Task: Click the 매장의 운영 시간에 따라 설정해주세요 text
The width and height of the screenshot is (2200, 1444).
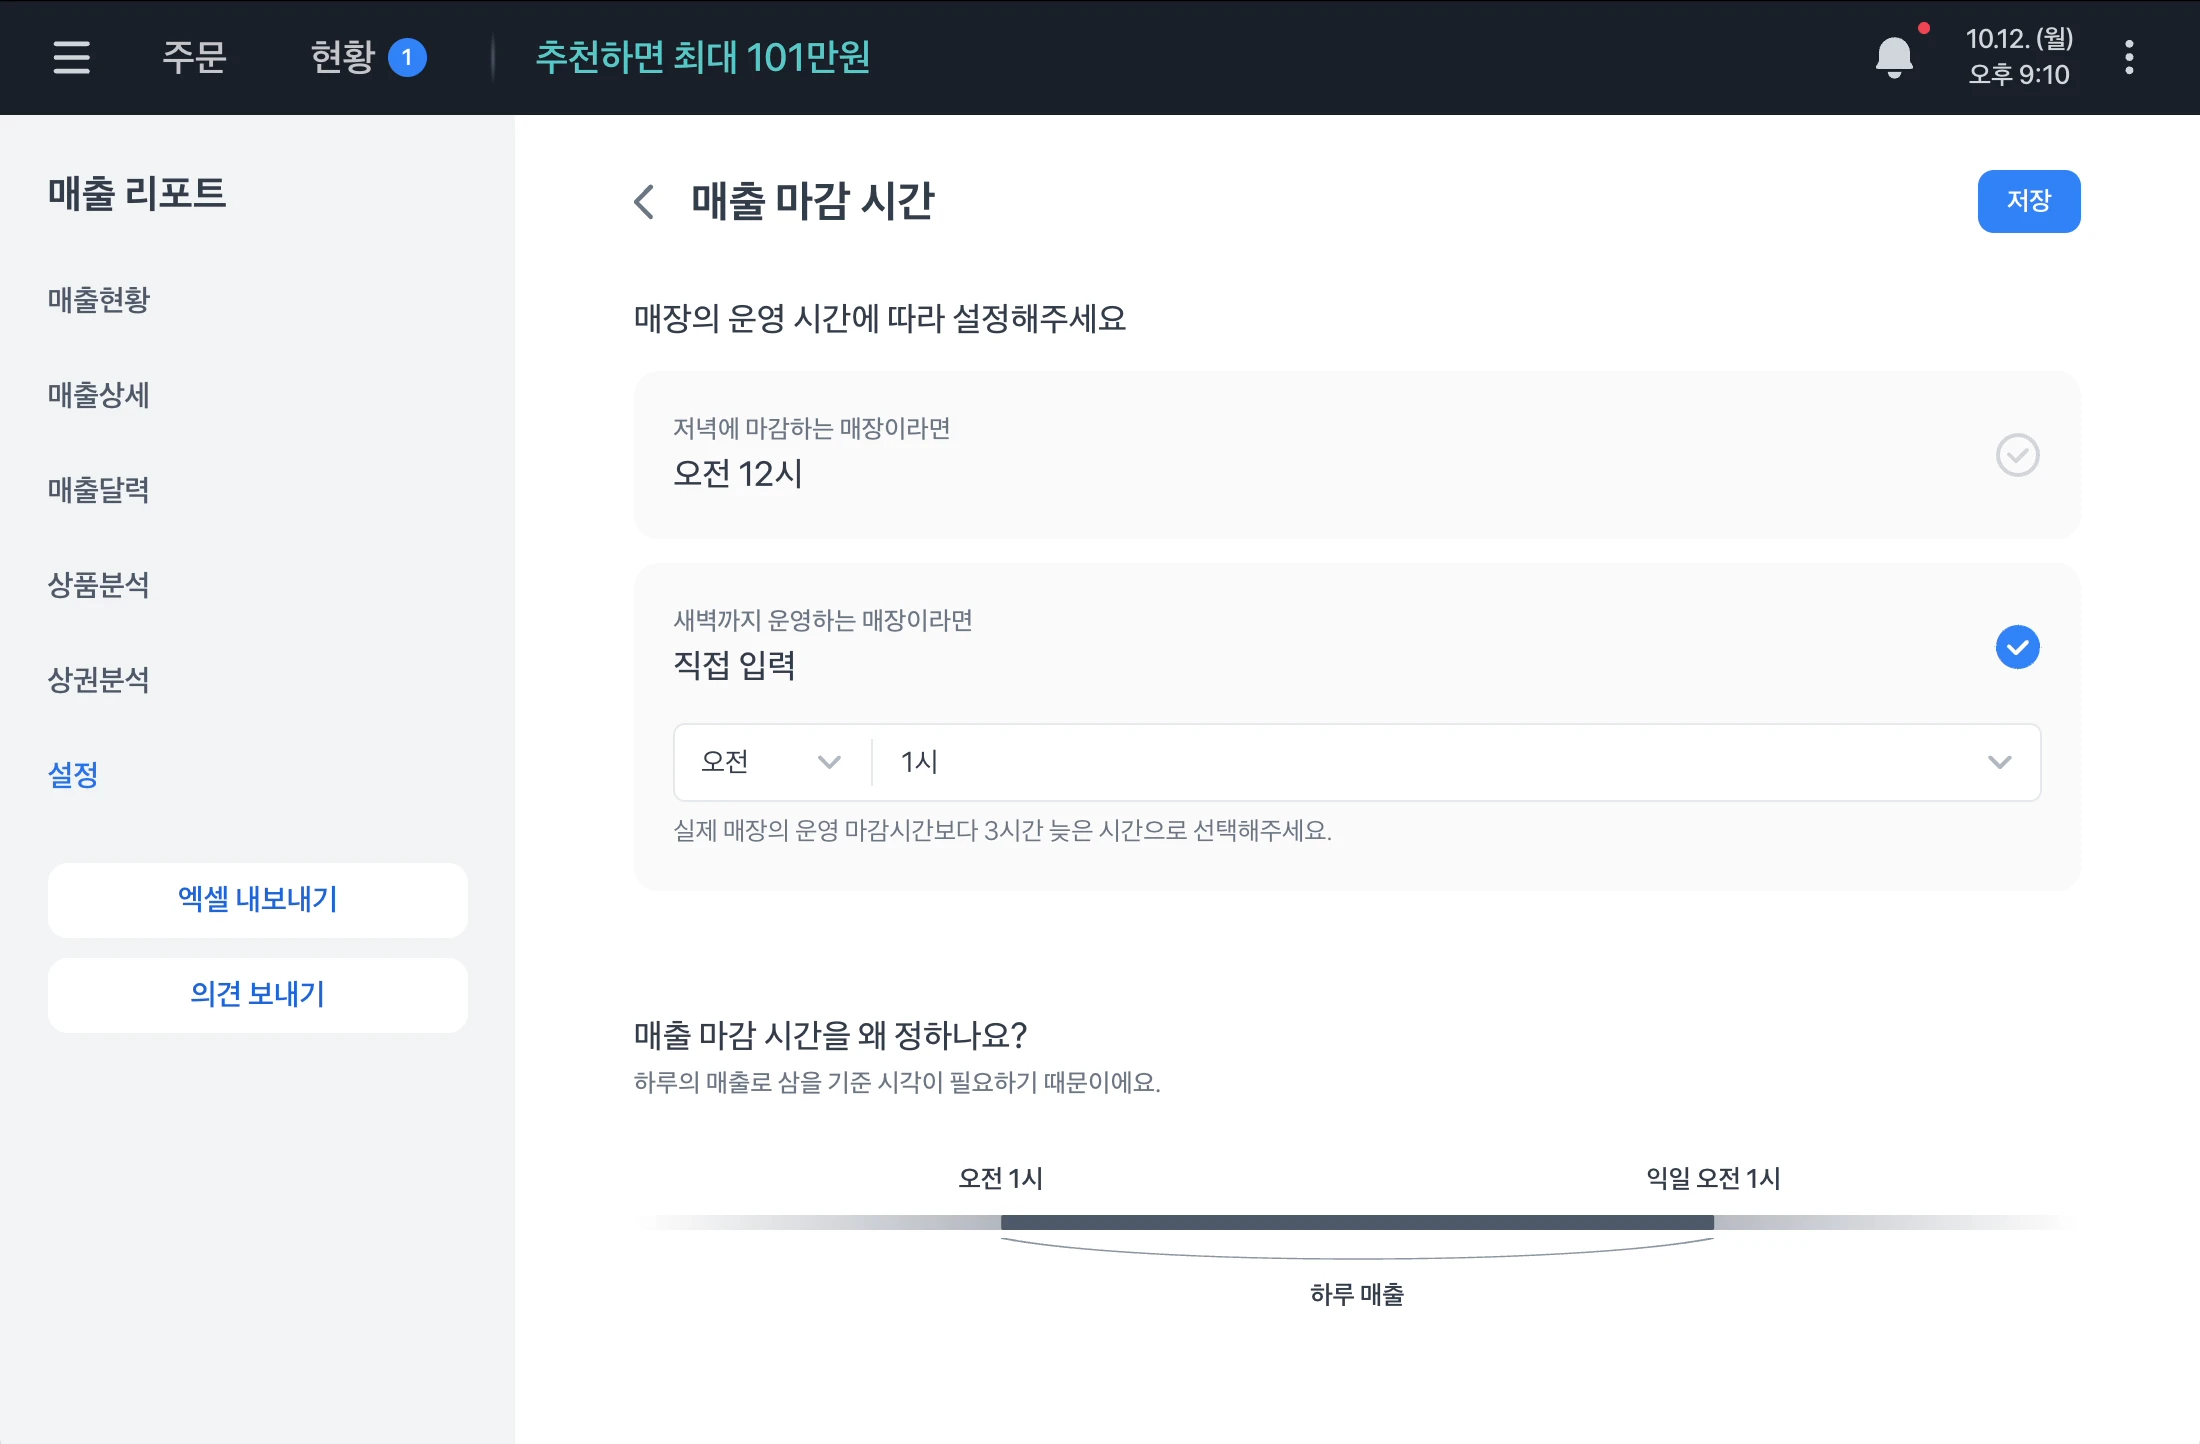Action: click(x=880, y=319)
